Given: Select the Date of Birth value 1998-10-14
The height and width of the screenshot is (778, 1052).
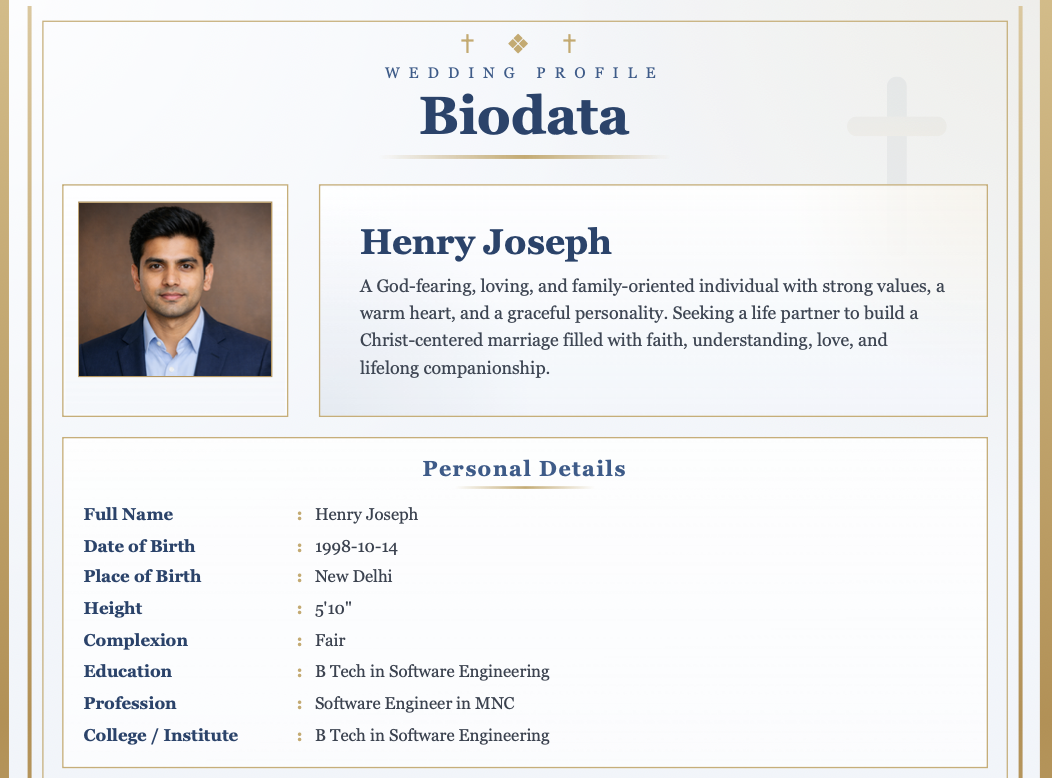Looking at the screenshot, I should (x=356, y=547).
